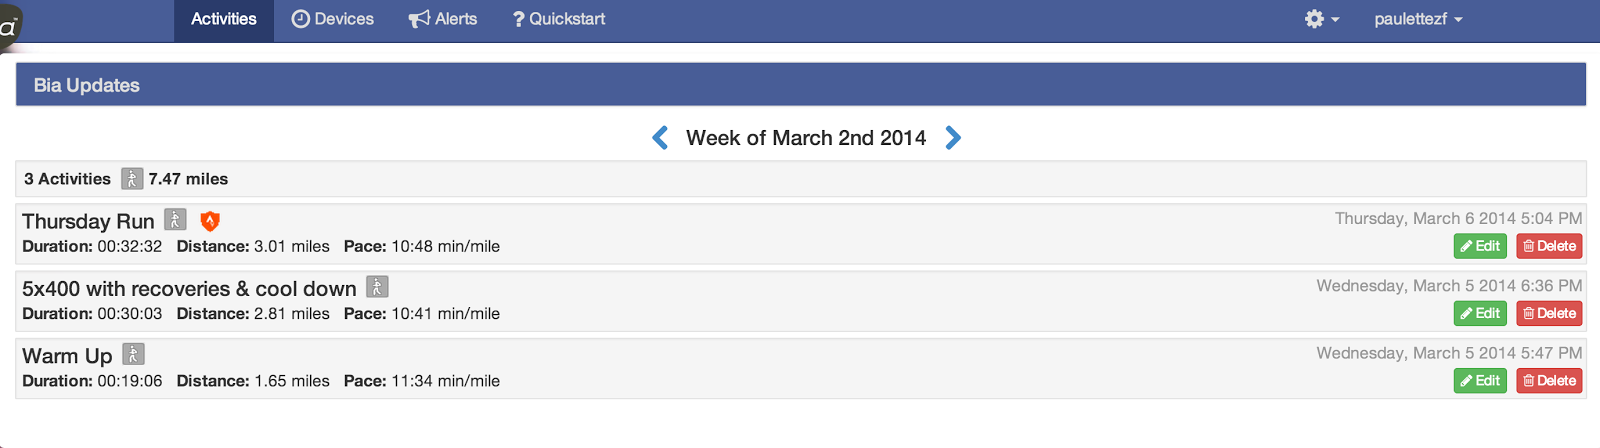Click the orange shield badge on Thursday Run
The image size is (1600, 448).
point(210,221)
